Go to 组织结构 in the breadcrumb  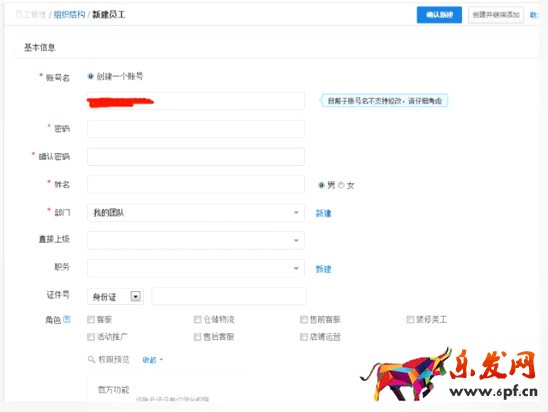point(69,15)
